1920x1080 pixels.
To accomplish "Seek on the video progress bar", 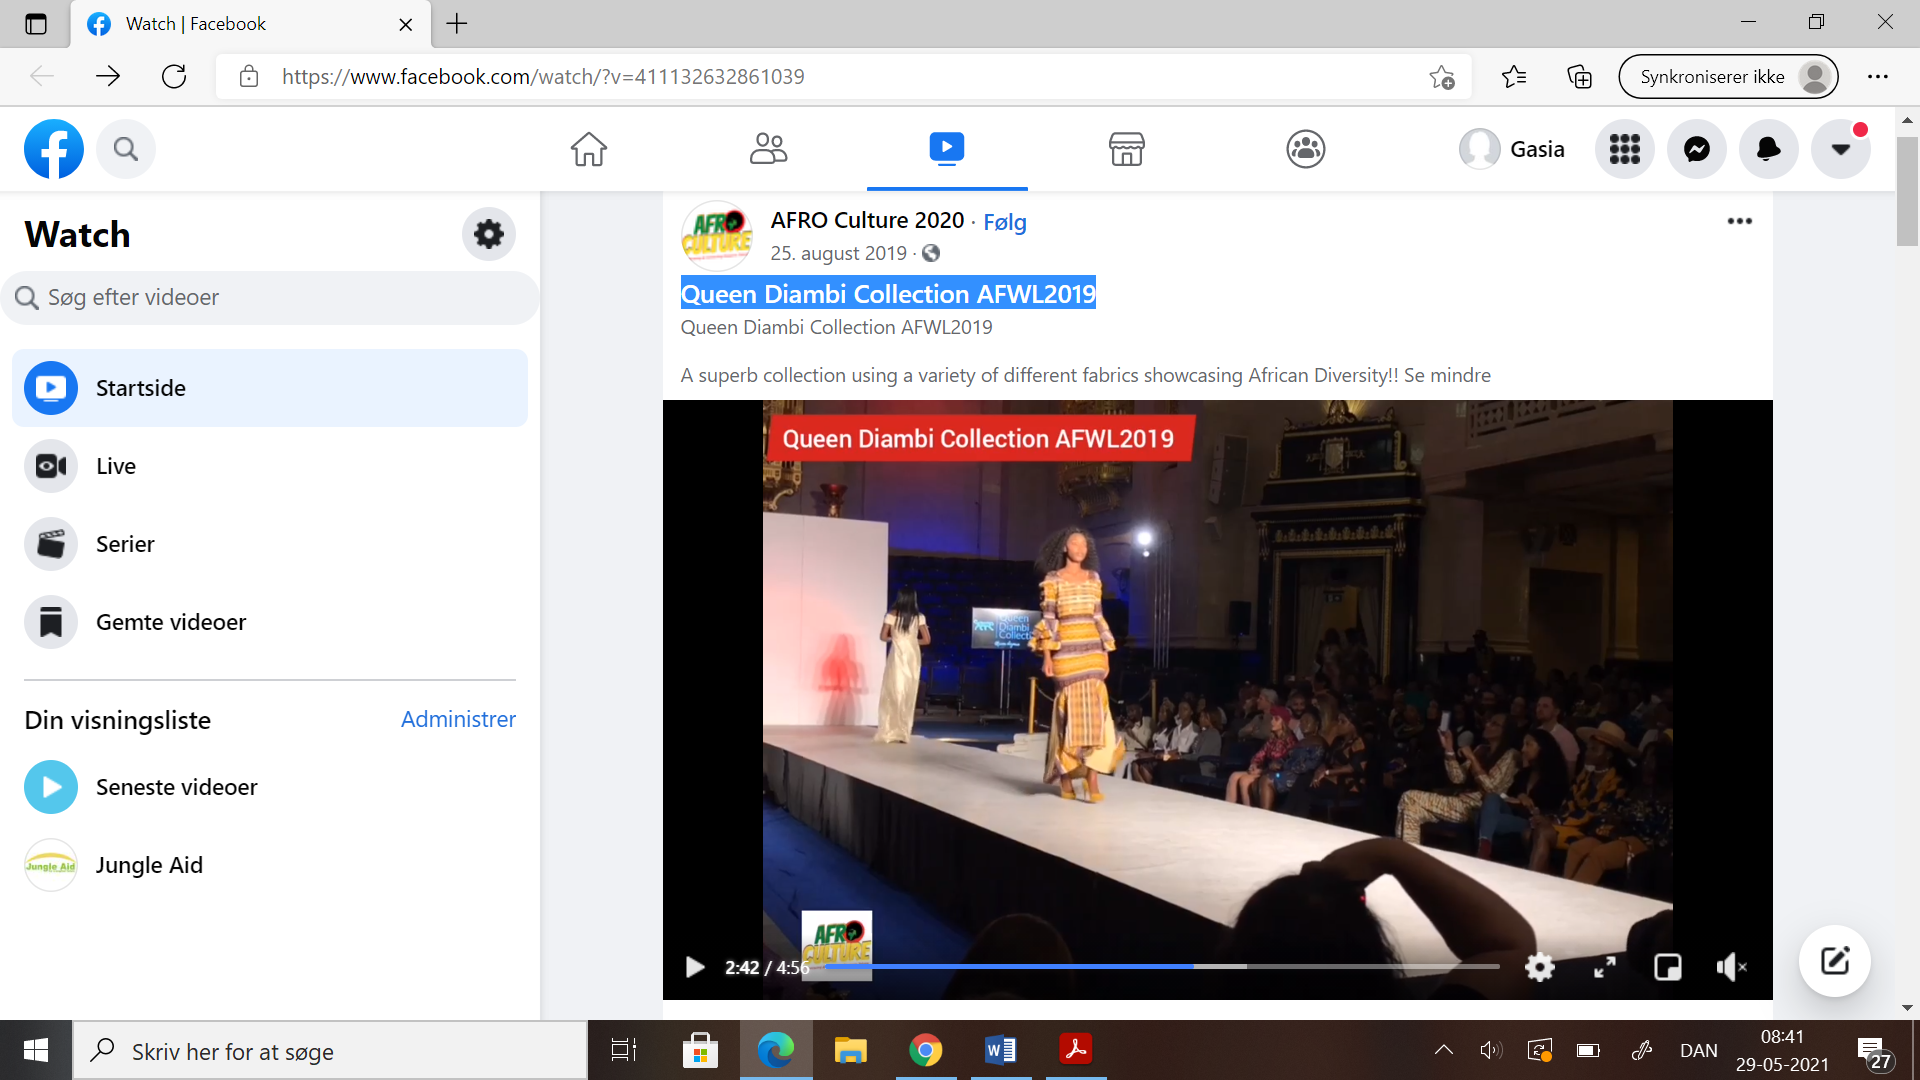I will point(1160,967).
